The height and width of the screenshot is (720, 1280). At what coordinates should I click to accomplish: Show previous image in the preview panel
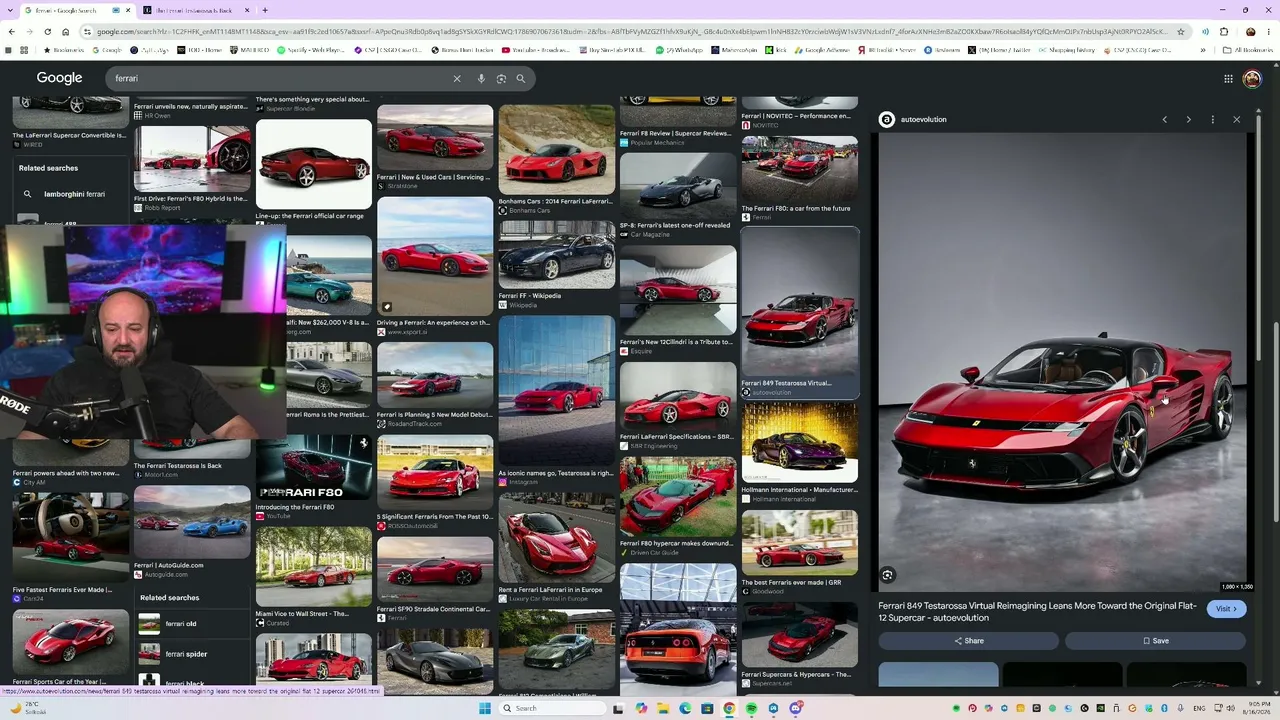1164,119
